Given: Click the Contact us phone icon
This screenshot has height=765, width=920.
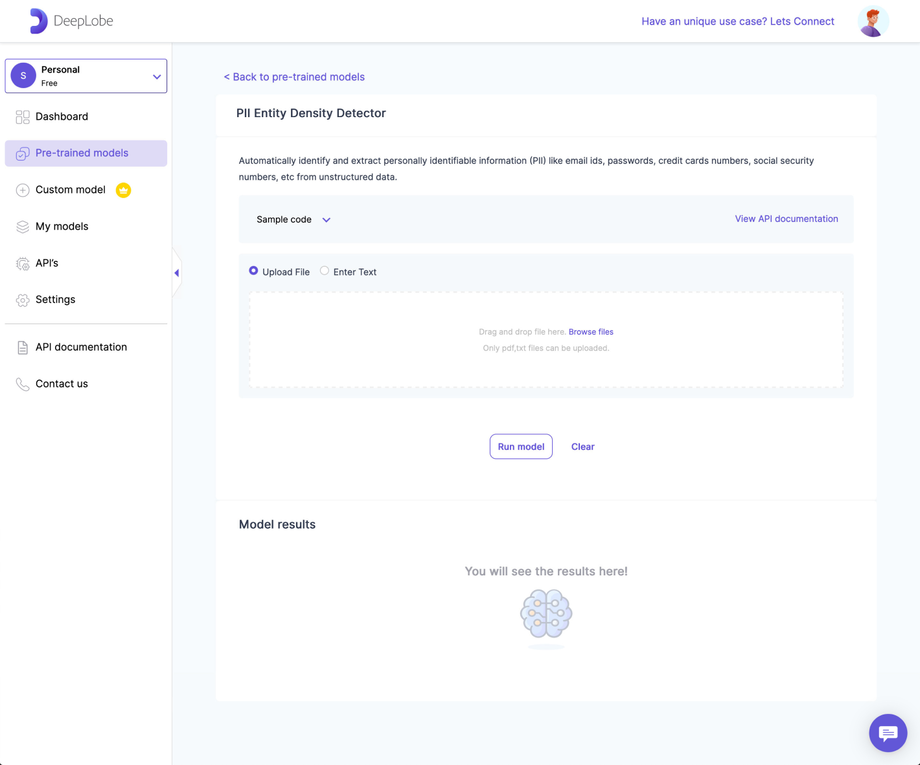Looking at the screenshot, I should tap(22, 383).
